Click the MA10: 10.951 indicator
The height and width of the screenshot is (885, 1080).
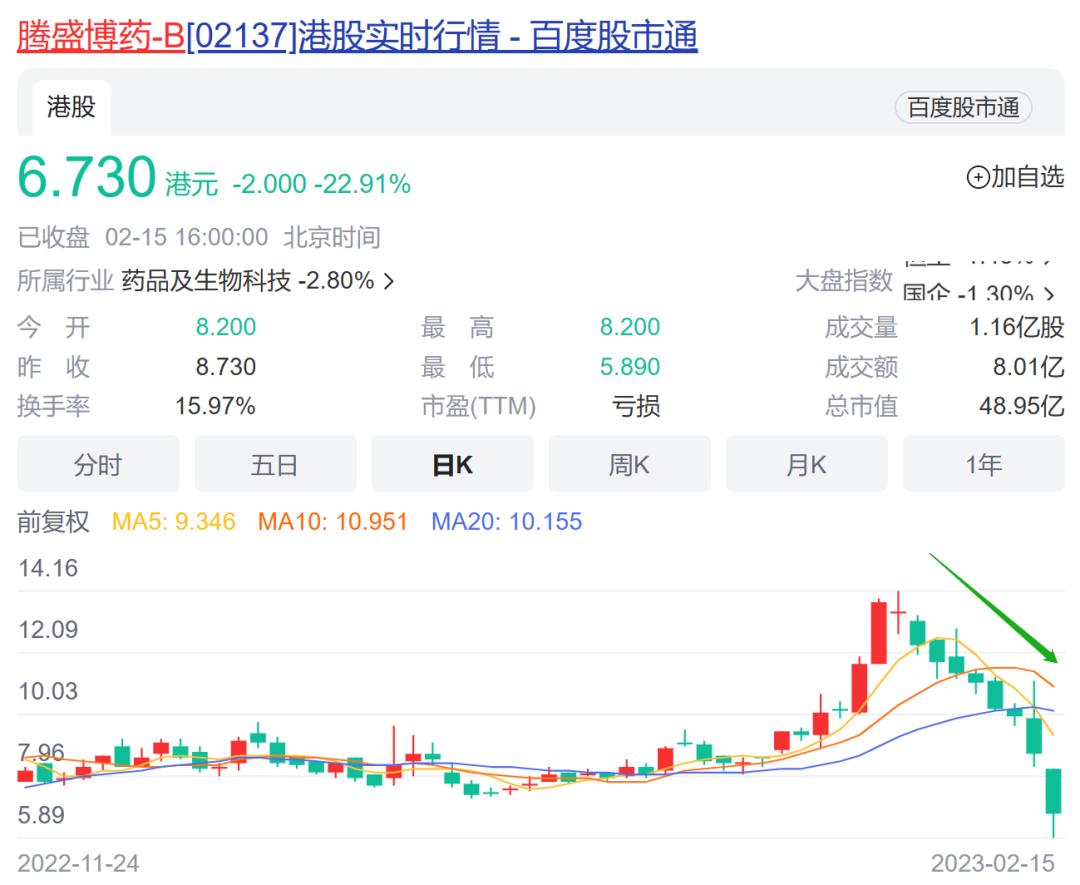[333, 521]
